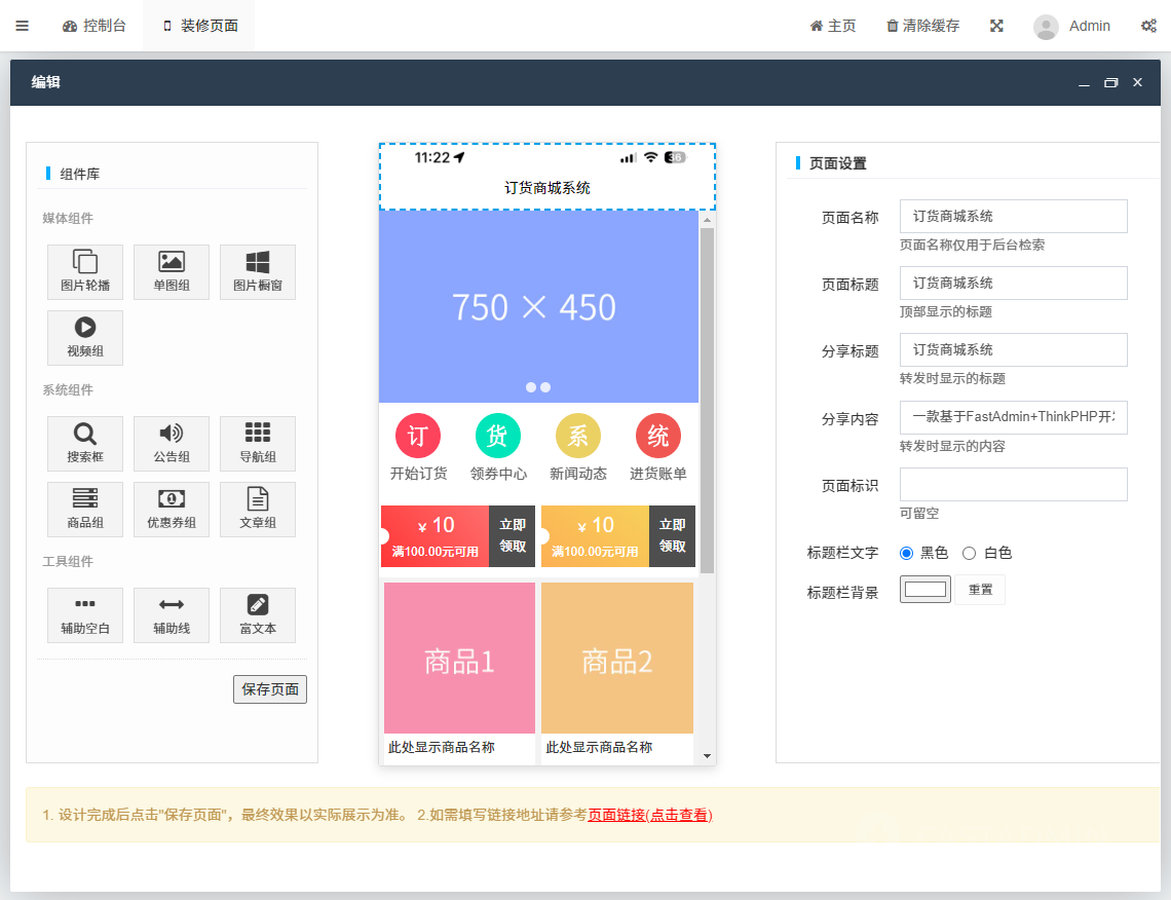Click the 保存页面 button
The image size is (1171, 900).
[x=270, y=689]
